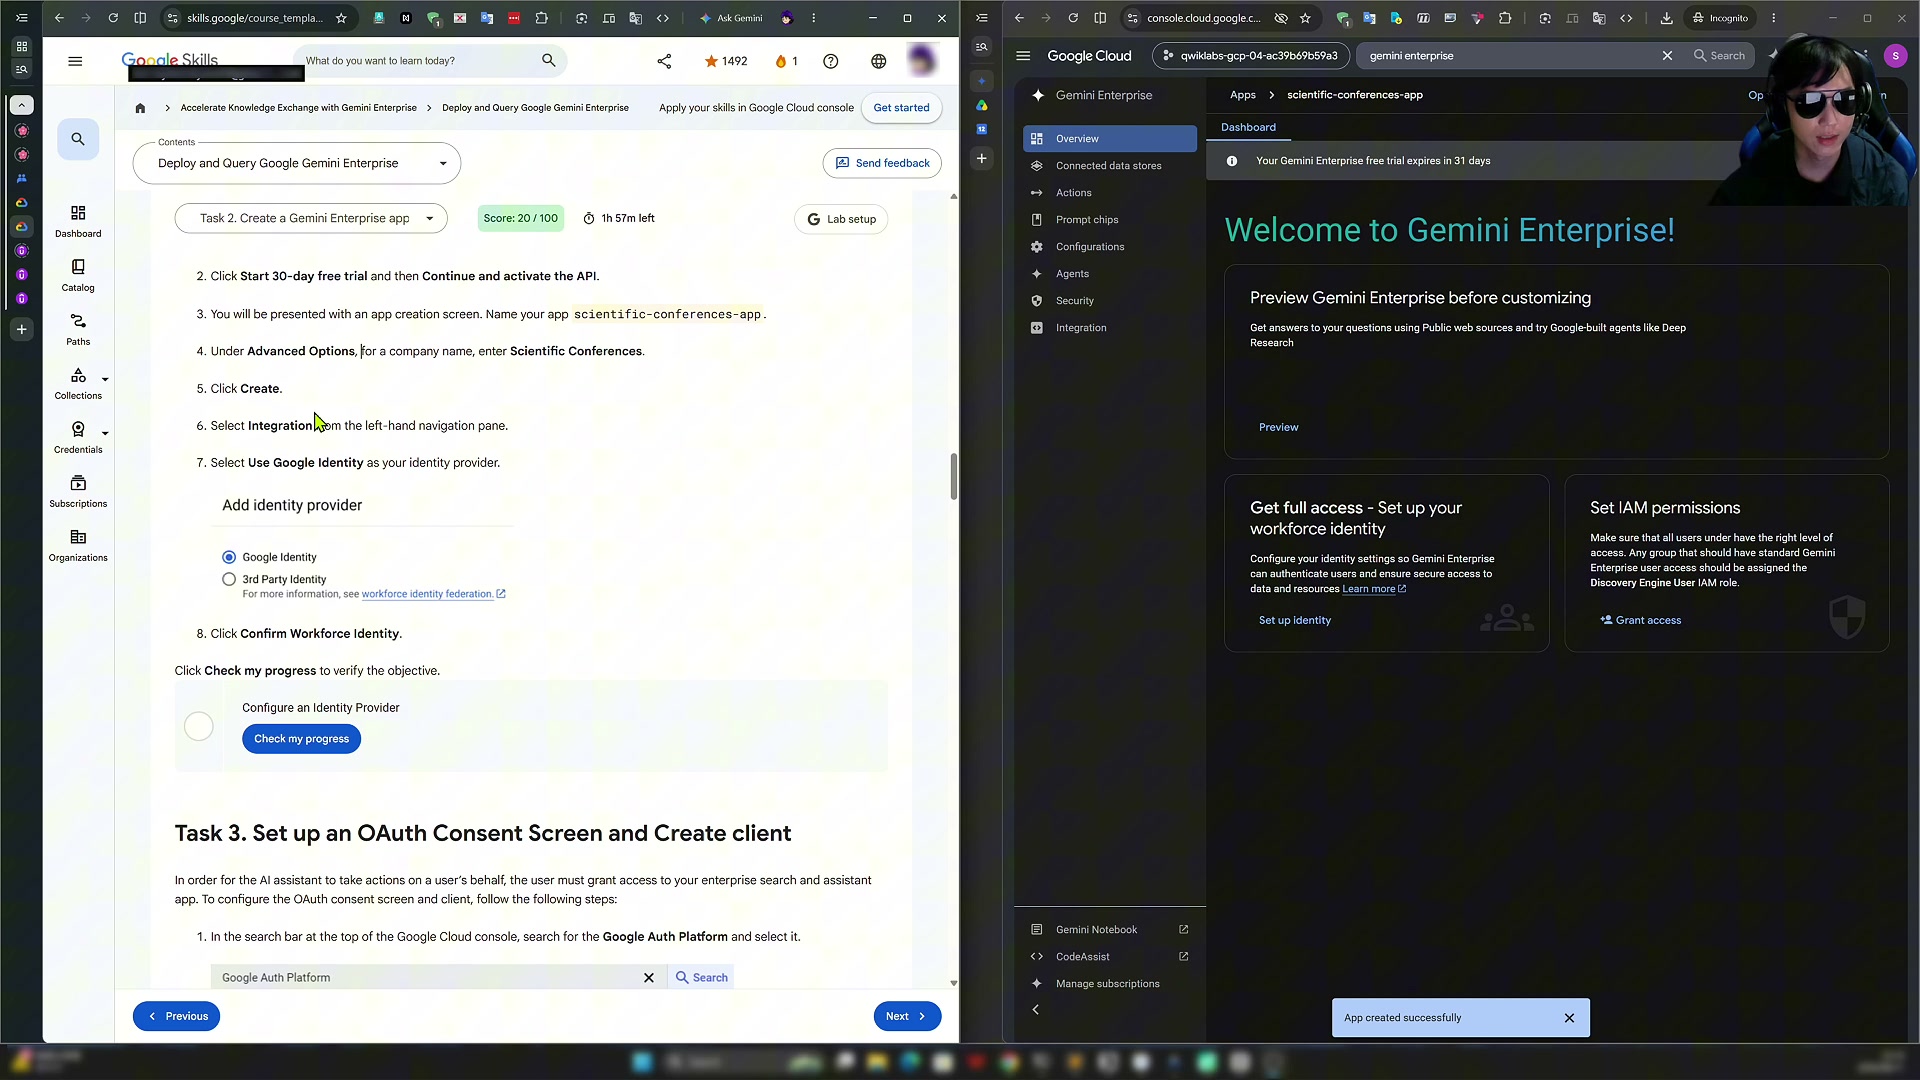Click the light-blue search button in sidebar
1920x1080 pixels.
78,139
